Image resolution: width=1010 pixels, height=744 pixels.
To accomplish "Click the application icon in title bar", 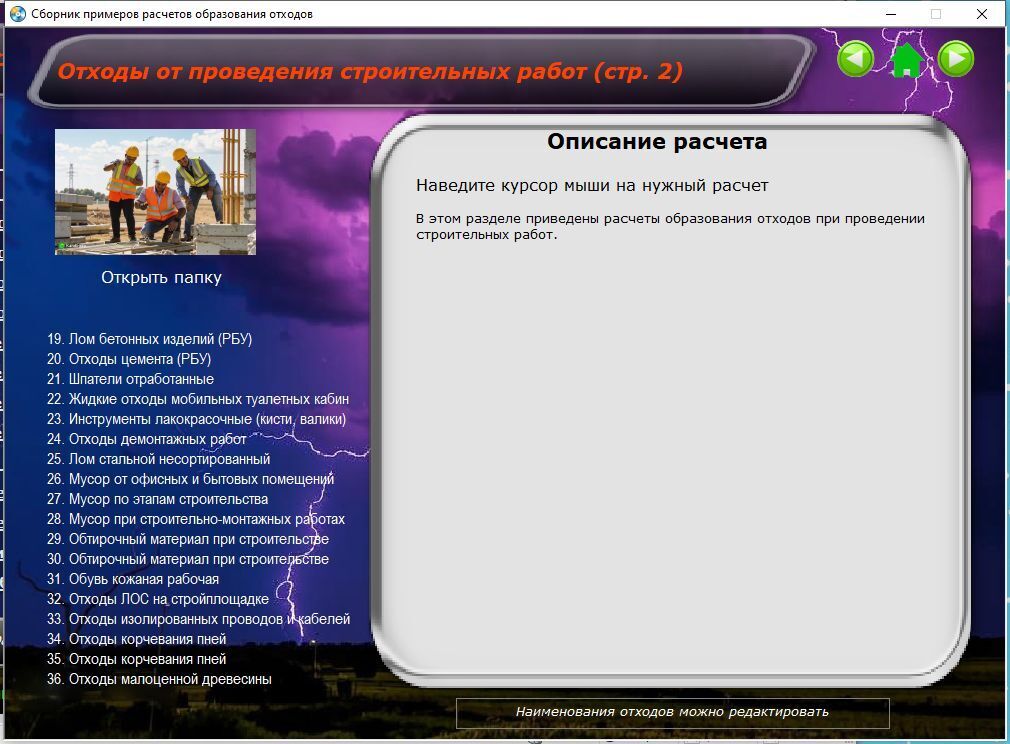I will click(x=17, y=14).
